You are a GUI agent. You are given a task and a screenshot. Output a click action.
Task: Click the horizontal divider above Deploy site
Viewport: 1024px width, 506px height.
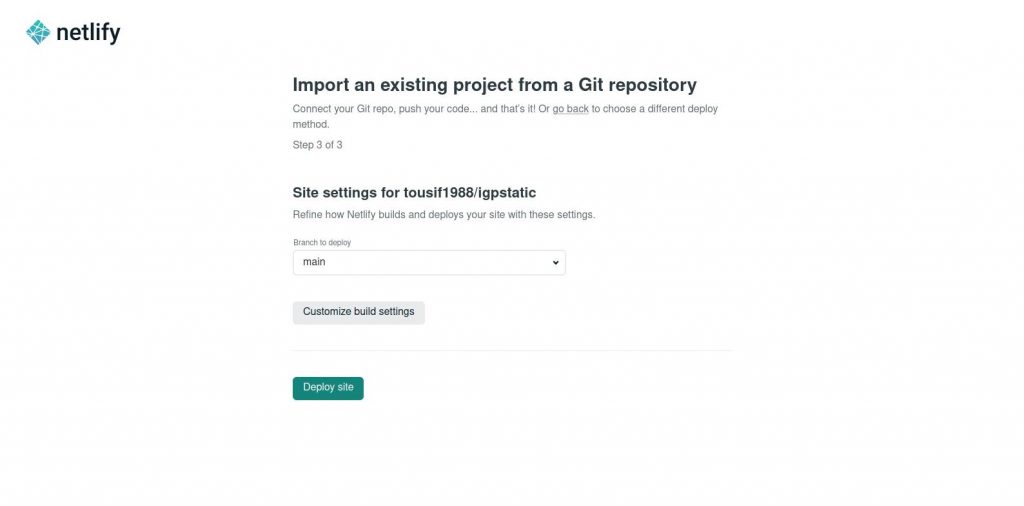pos(513,351)
